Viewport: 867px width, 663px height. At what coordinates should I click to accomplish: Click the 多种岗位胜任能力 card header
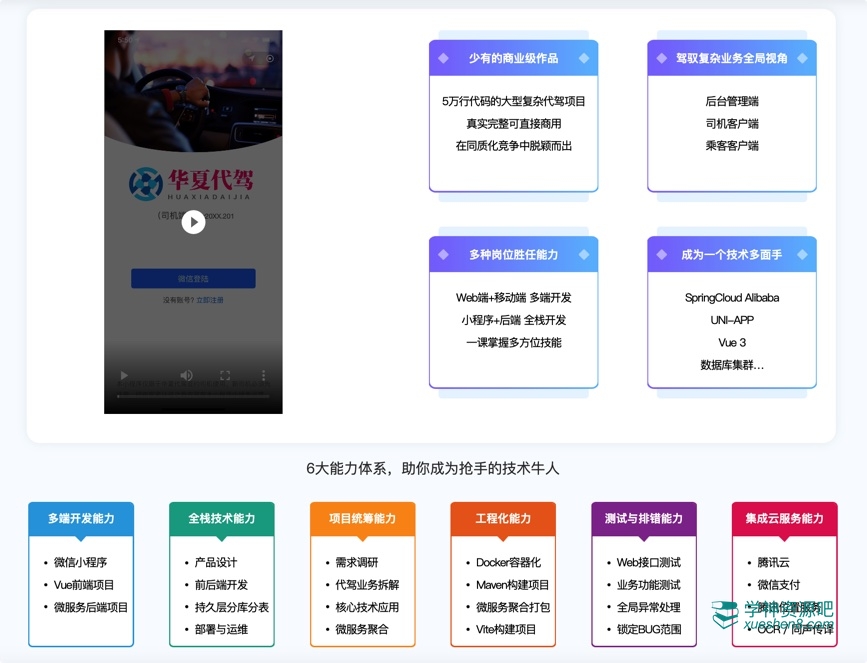513,255
